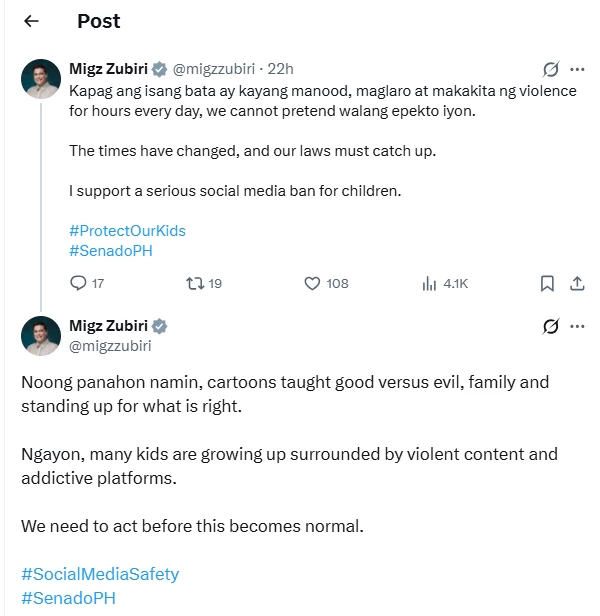Screen dimensions: 600x616
Task: Go back using the arrow icon
Action: (x=31, y=21)
